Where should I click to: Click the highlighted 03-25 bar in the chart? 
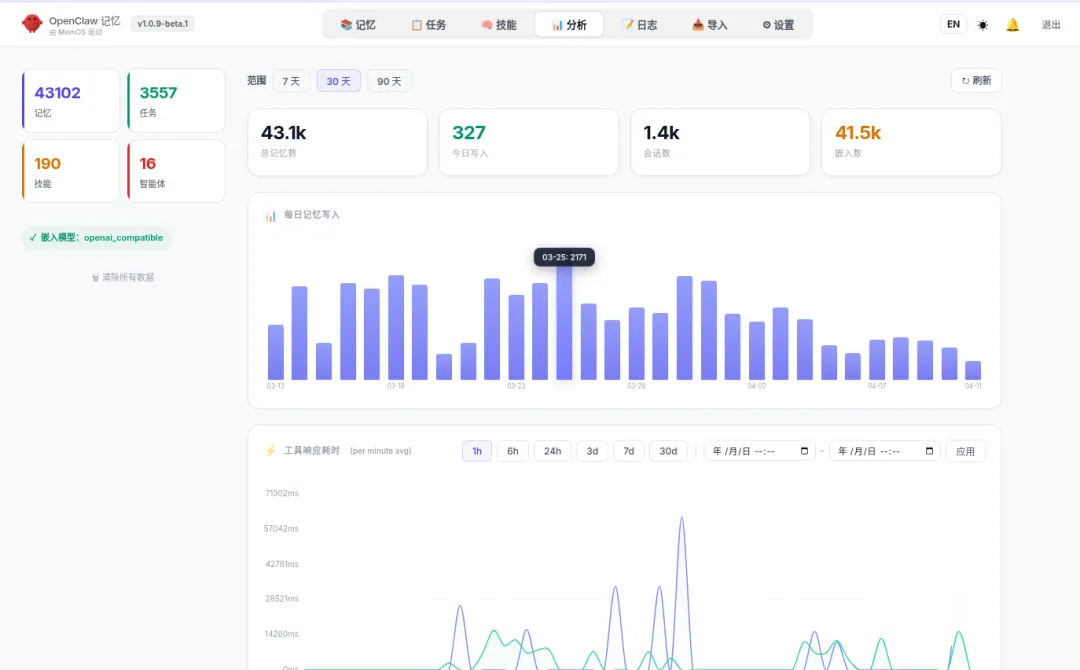coord(564,324)
